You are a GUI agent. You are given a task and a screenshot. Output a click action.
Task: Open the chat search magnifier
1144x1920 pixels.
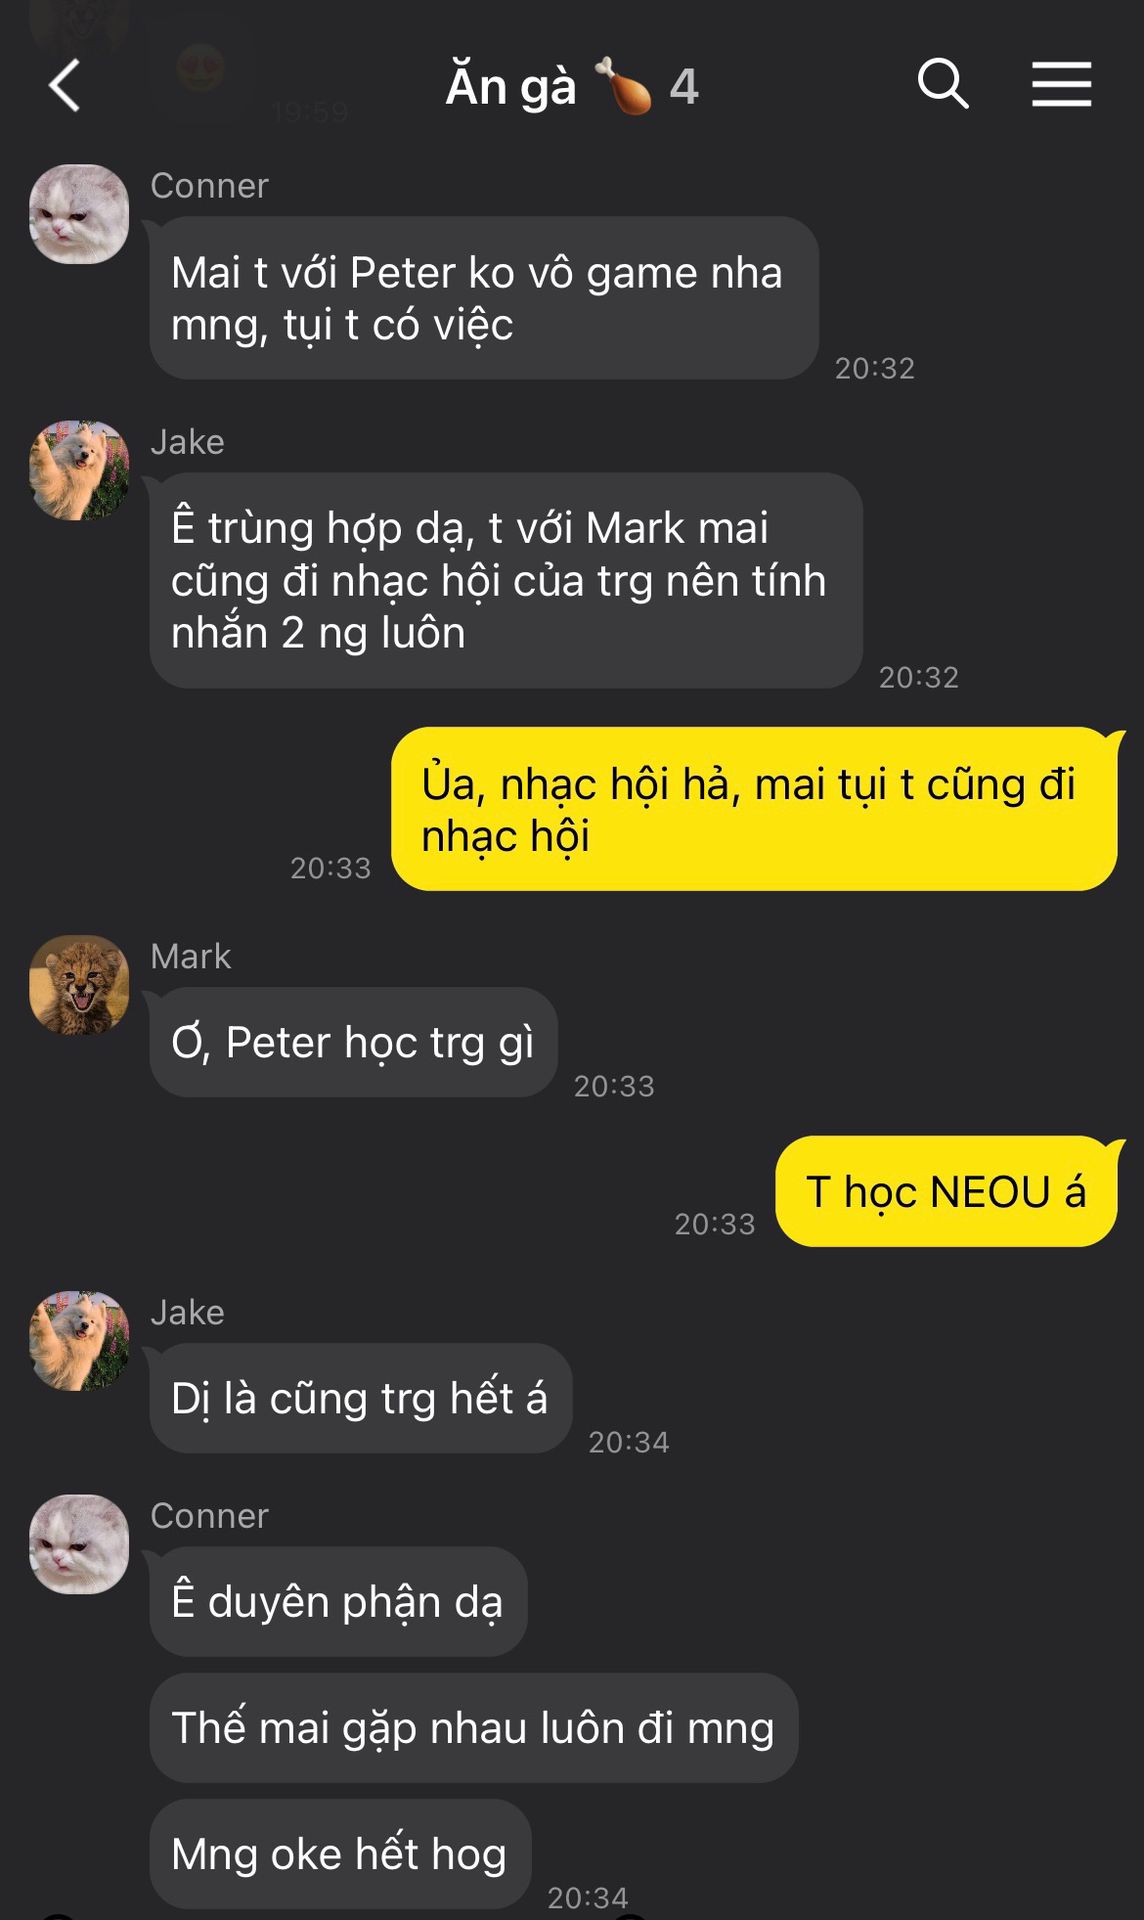[943, 84]
